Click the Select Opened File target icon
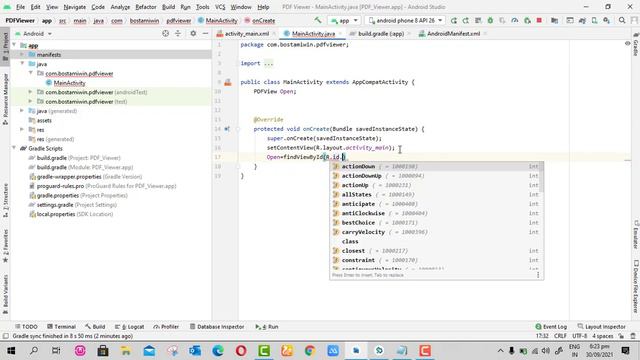 [x=165, y=34]
